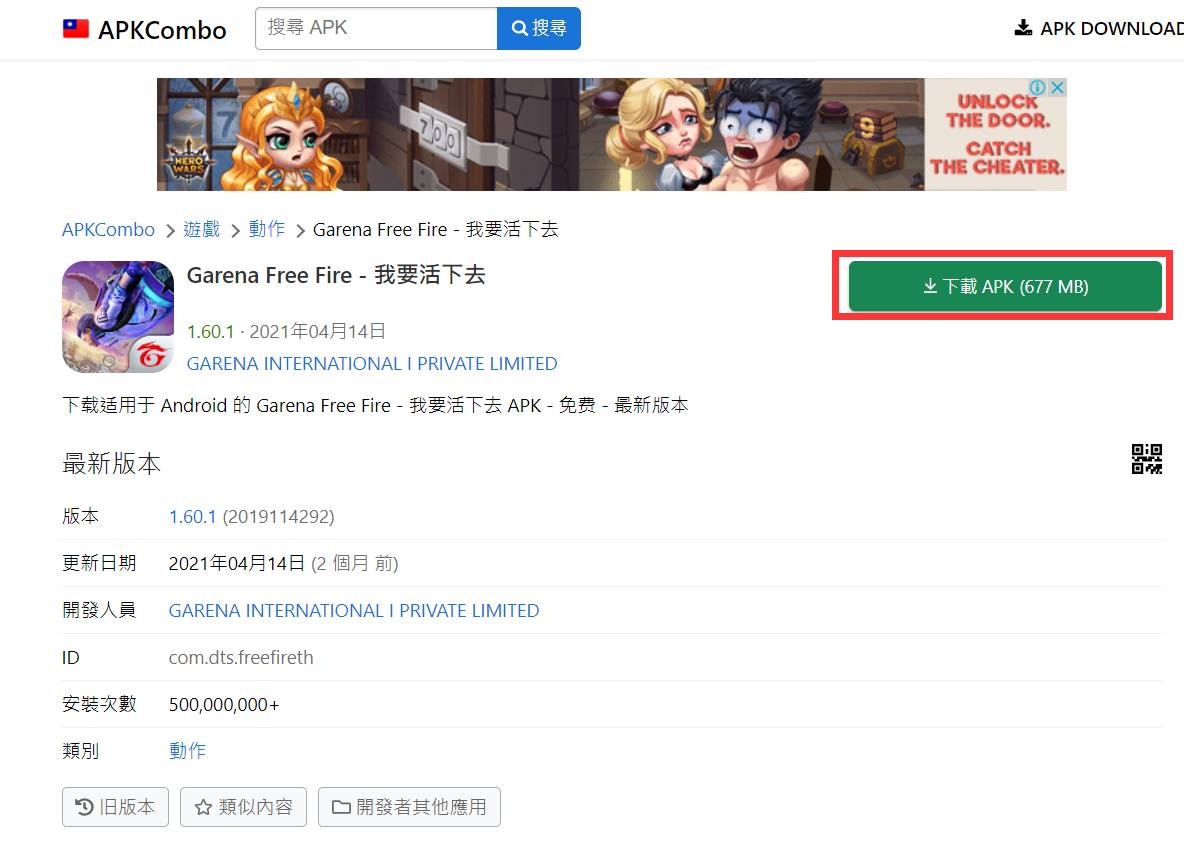Close the ad with the X icon
The image size is (1184, 853).
pyautogui.click(x=1058, y=88)
